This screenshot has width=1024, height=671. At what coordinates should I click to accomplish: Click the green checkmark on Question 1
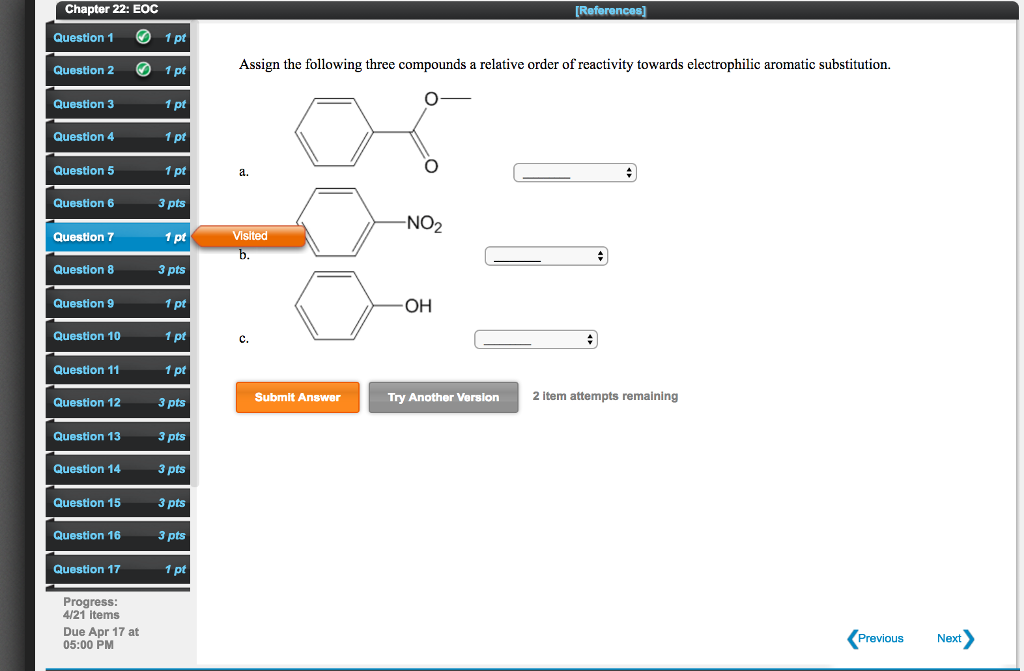[x=144, y=38]
